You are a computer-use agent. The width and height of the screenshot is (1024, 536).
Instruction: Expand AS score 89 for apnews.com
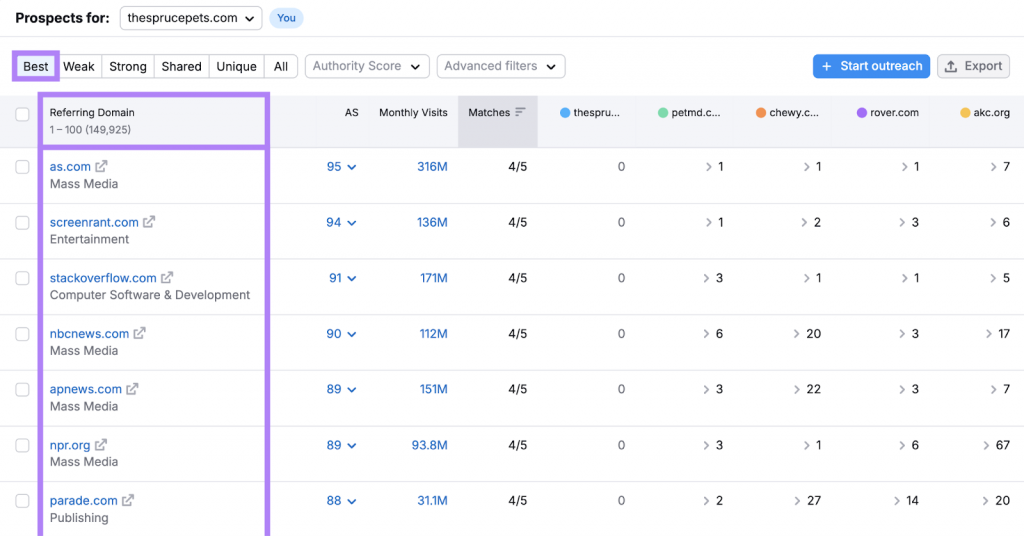click(342, 389)
